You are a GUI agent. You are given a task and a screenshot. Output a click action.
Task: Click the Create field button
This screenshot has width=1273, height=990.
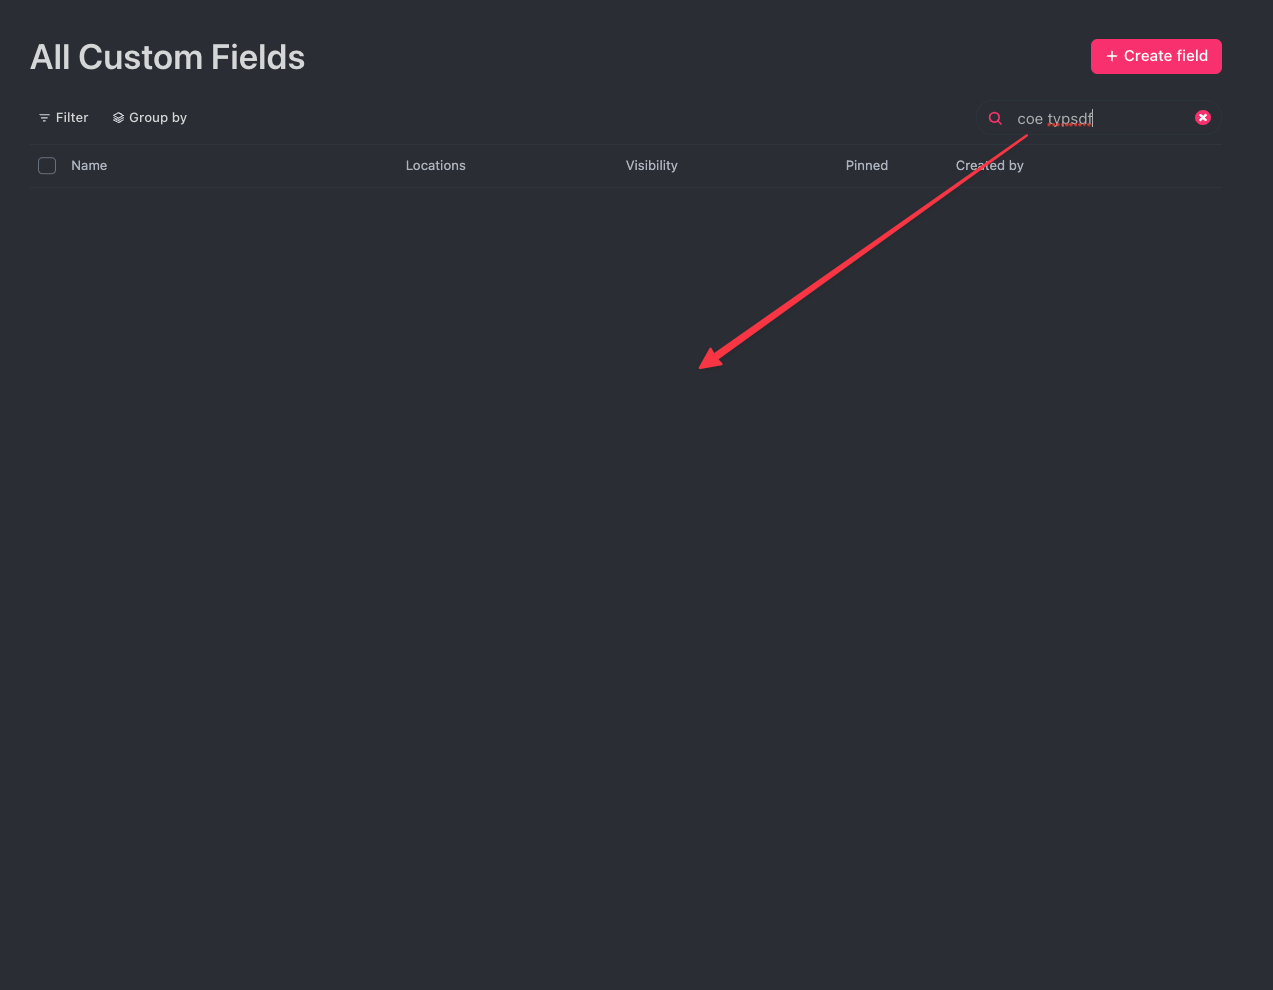[x=1156, y=56]
